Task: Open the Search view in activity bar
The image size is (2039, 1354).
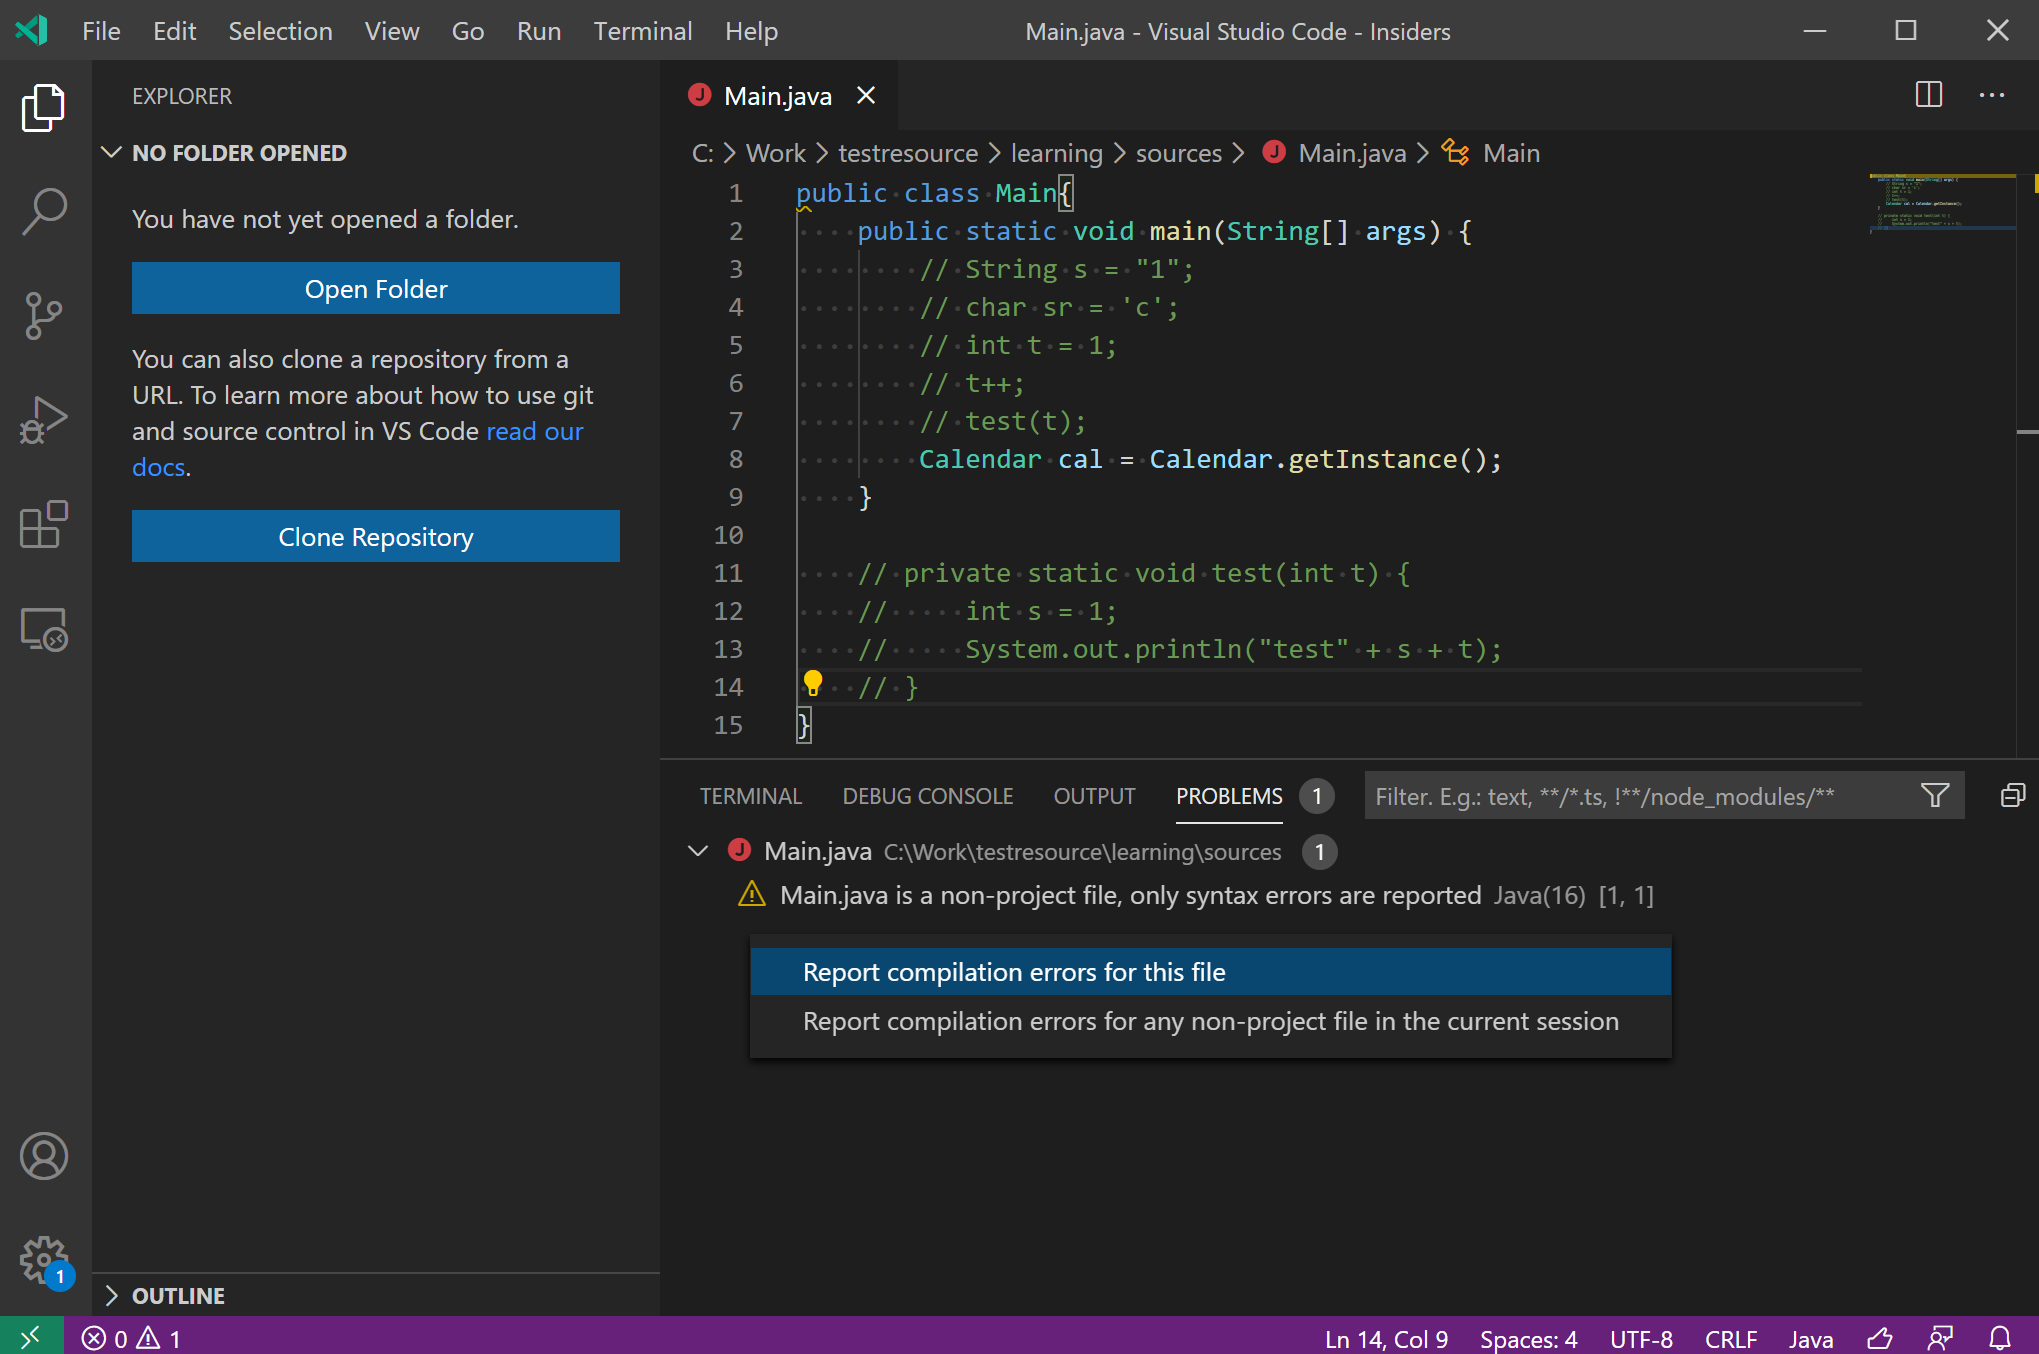Action: click(44, 211)
